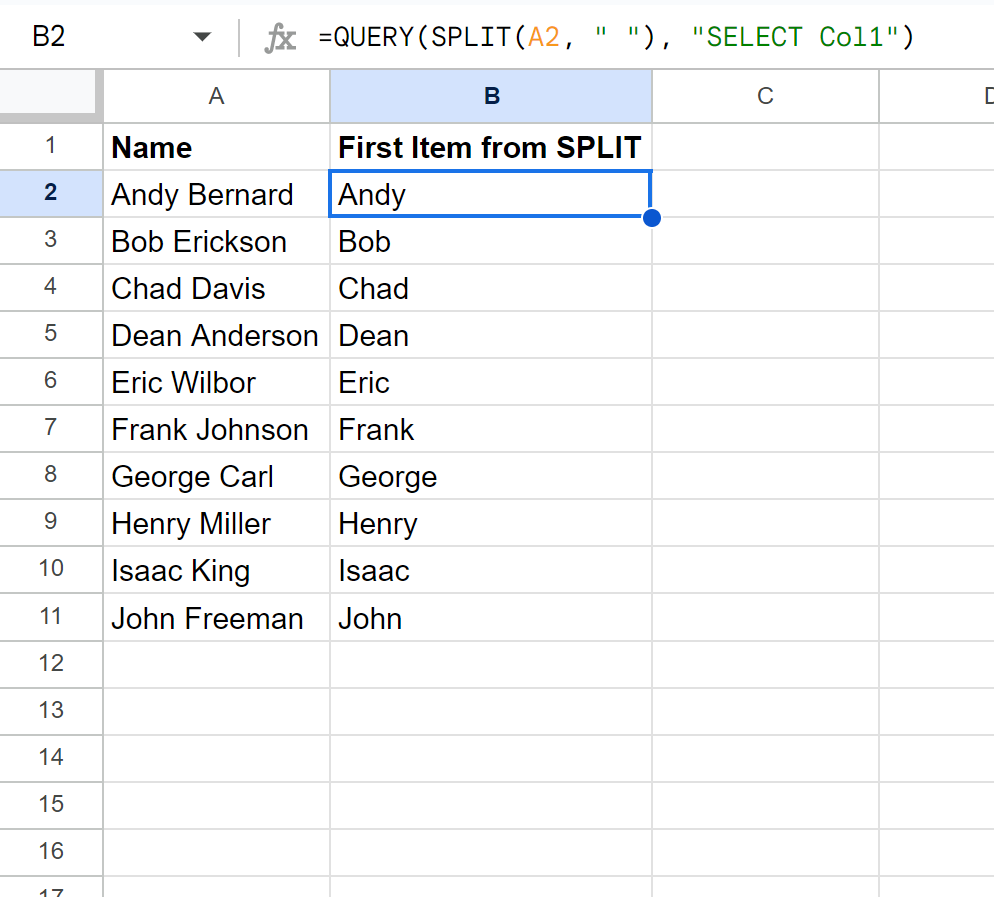Image resolution: width=994 pixels, height=897 pixels.
Task: Click the cell containing Andy Bernard
Action: 216,193
